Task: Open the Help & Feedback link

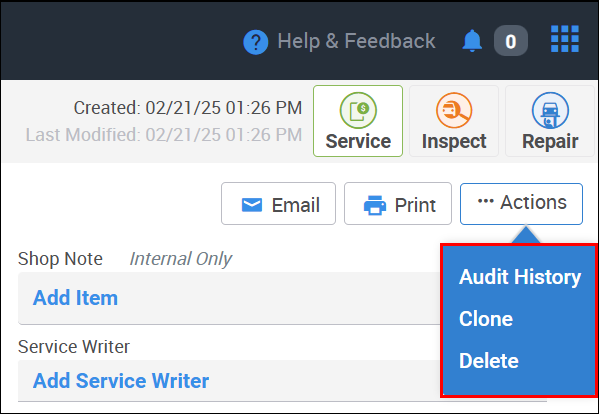Action: pyautogui.click(x=356, y=41)
